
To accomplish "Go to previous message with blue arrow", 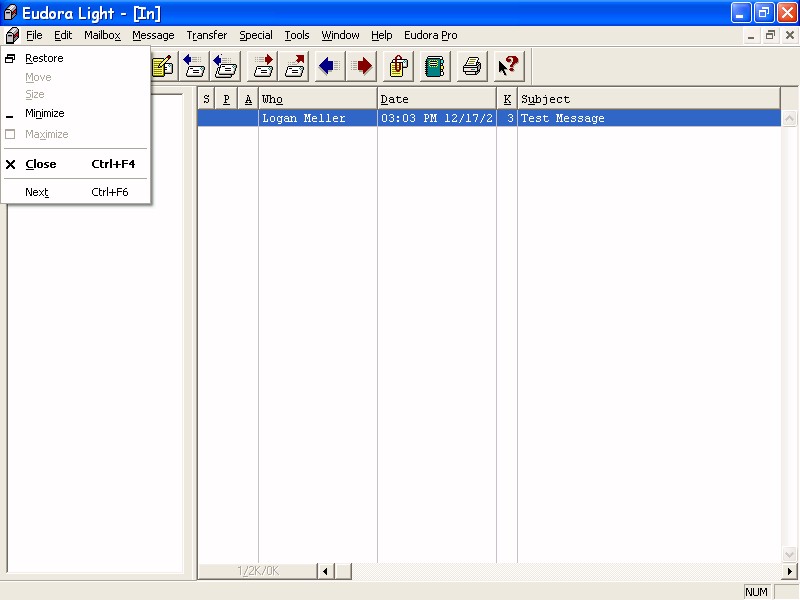I will (330, 66).
